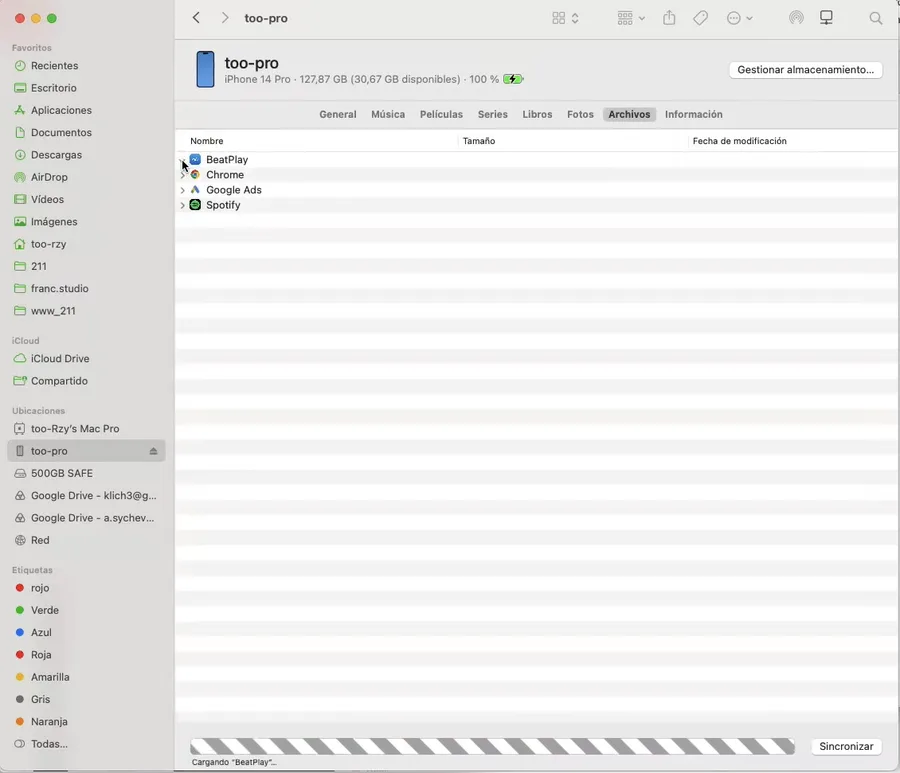Select the Chrome row name
This screenshot has width=900, height=773.
(225, 174)
